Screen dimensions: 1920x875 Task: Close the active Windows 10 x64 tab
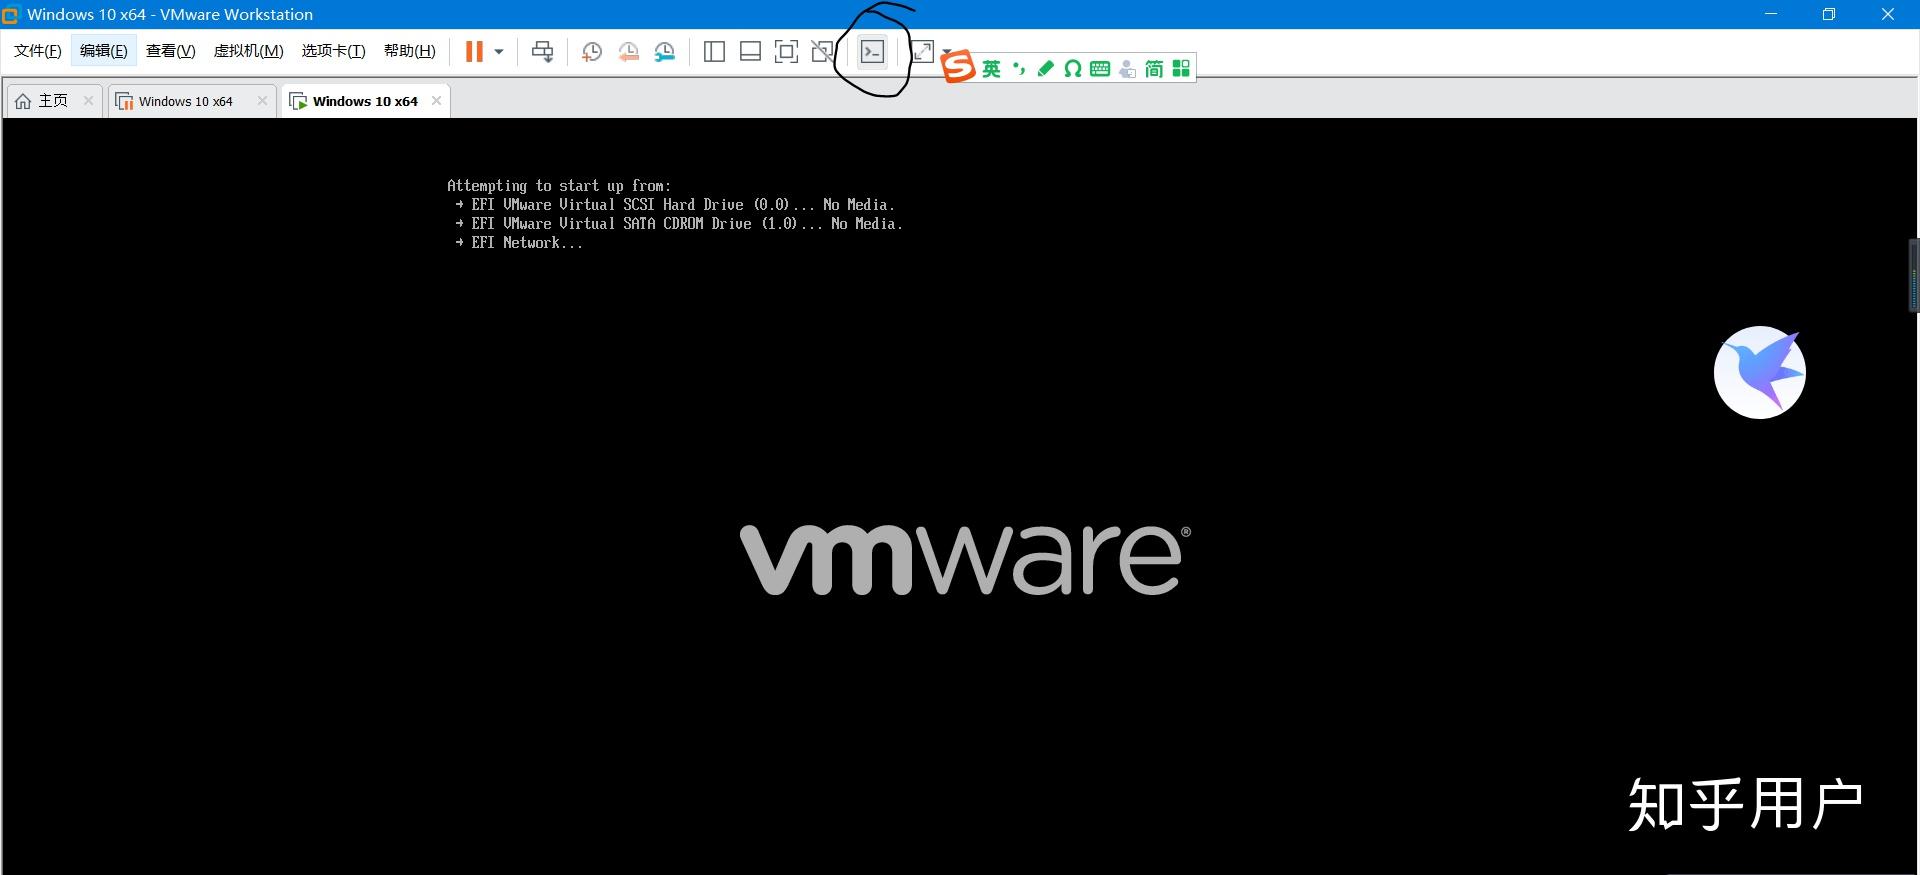pyautogui.click(x=436, y=100)
